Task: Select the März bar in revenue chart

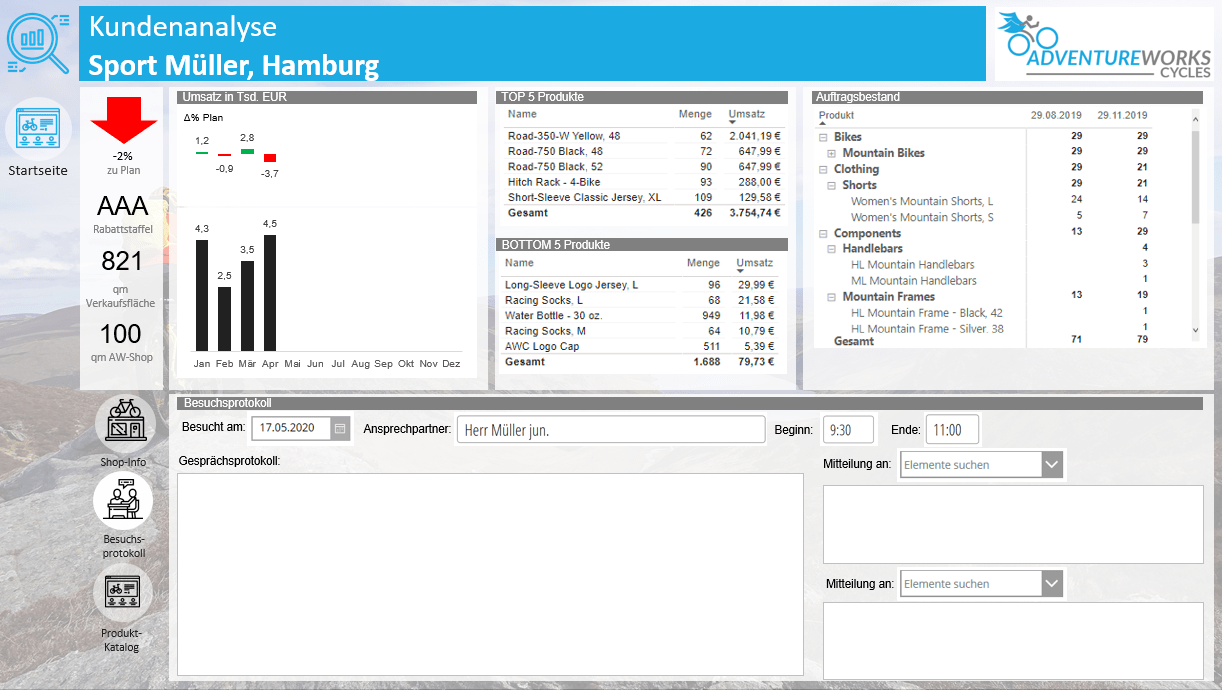Action: click(247, 305)
